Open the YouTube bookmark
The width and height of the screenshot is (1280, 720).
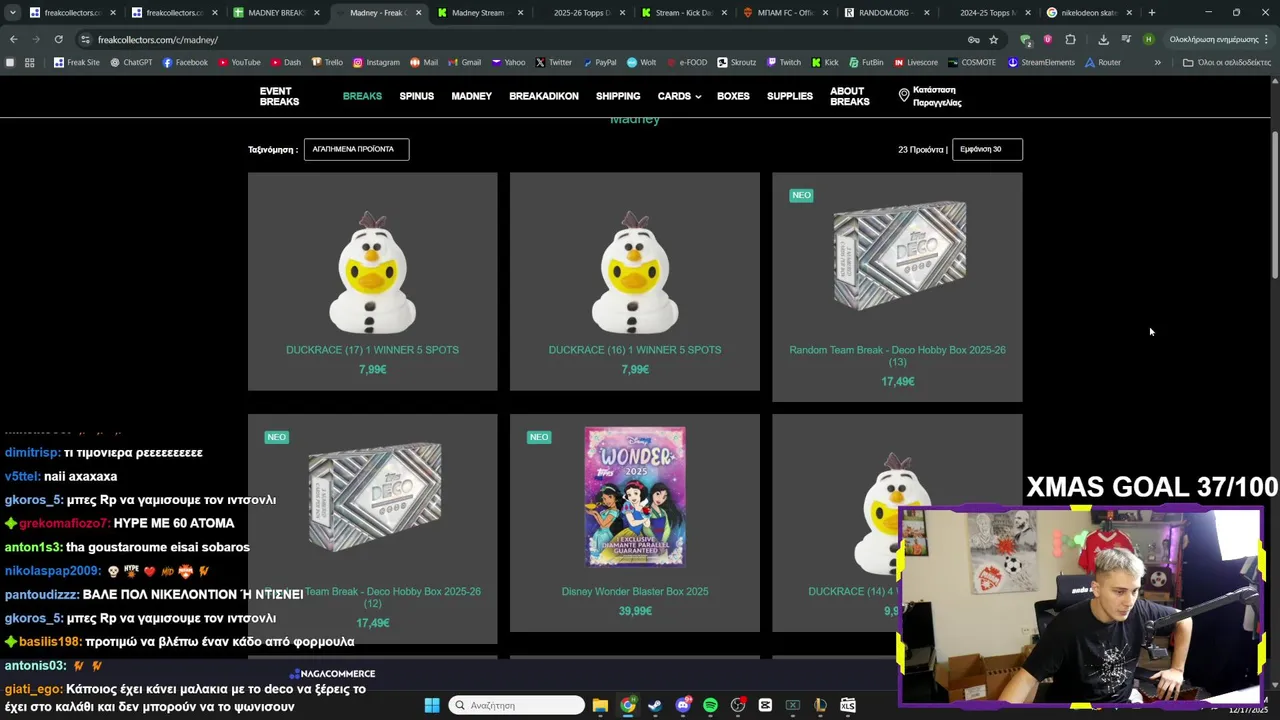pyautogui.click(x=239, y=62)
